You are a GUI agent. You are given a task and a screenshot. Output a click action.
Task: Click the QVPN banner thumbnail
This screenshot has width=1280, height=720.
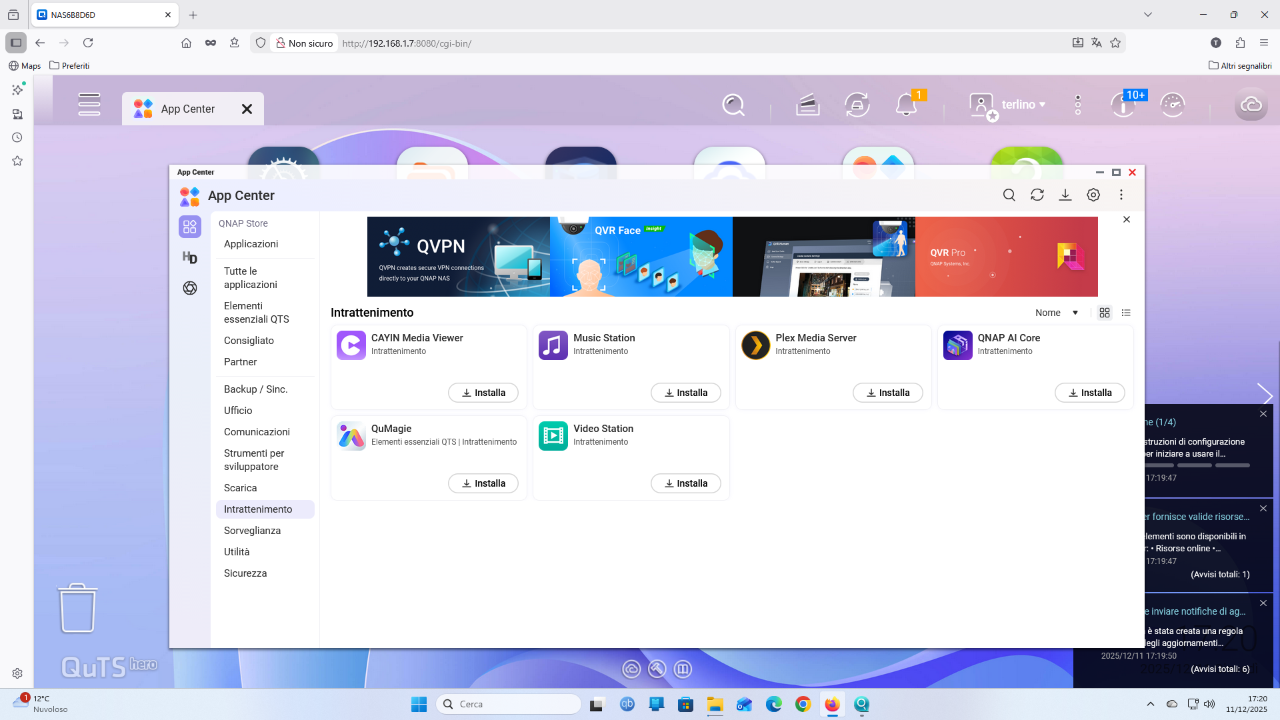[458, 257]
